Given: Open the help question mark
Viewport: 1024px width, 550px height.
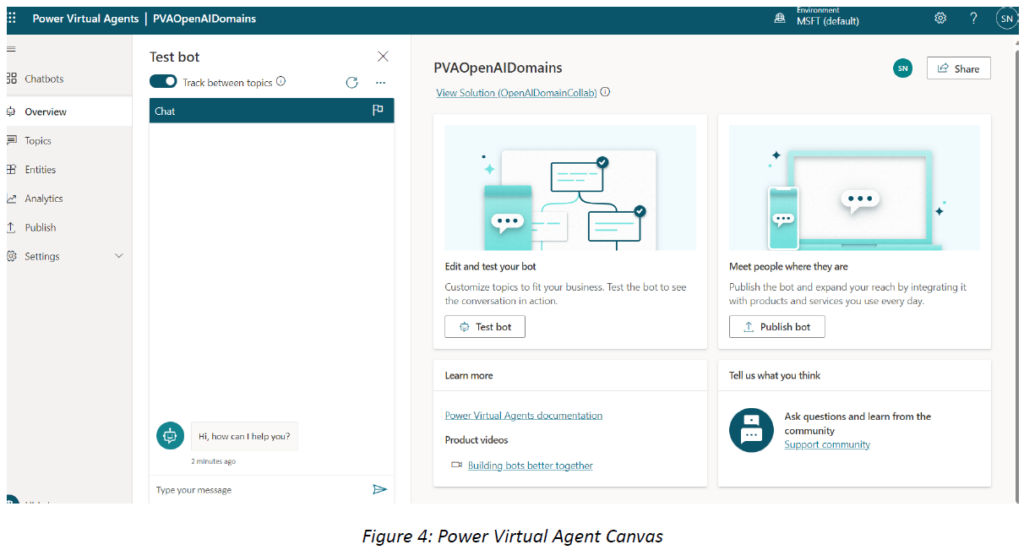Looking at the screenshot, I should (974, 18).
